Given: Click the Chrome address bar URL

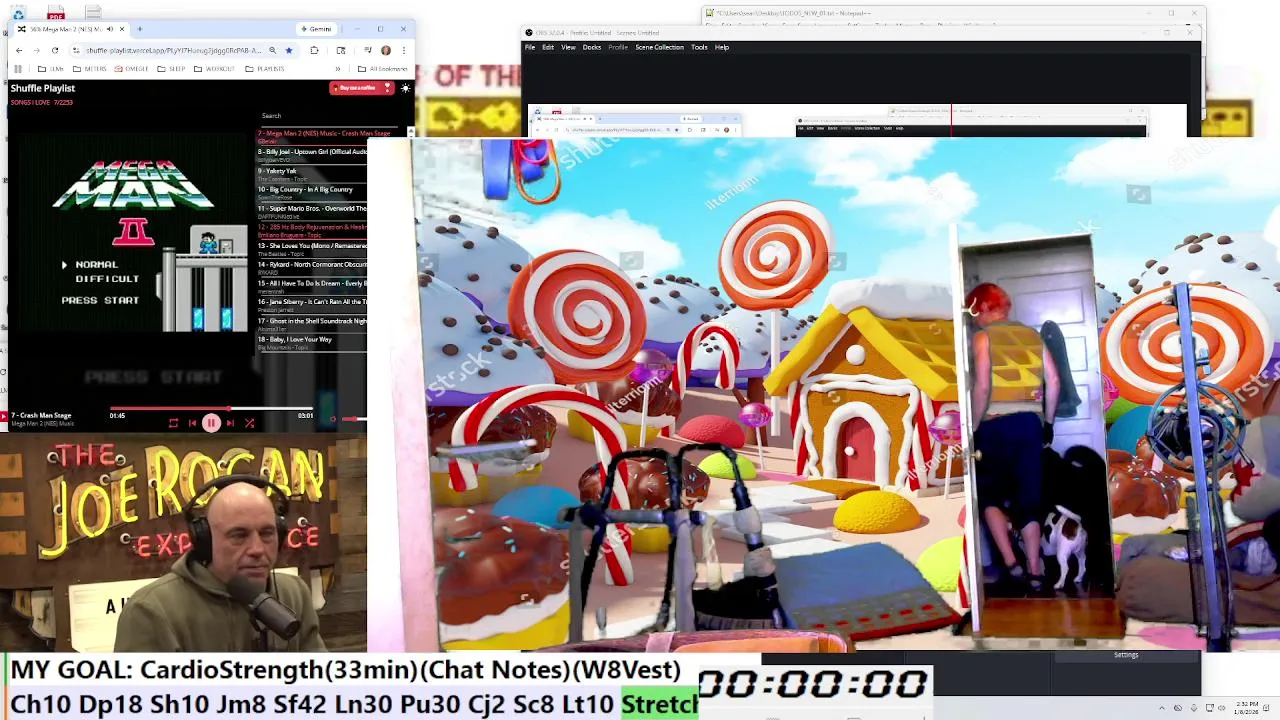Looking at the screenshot, I should (x=173, y=50).
